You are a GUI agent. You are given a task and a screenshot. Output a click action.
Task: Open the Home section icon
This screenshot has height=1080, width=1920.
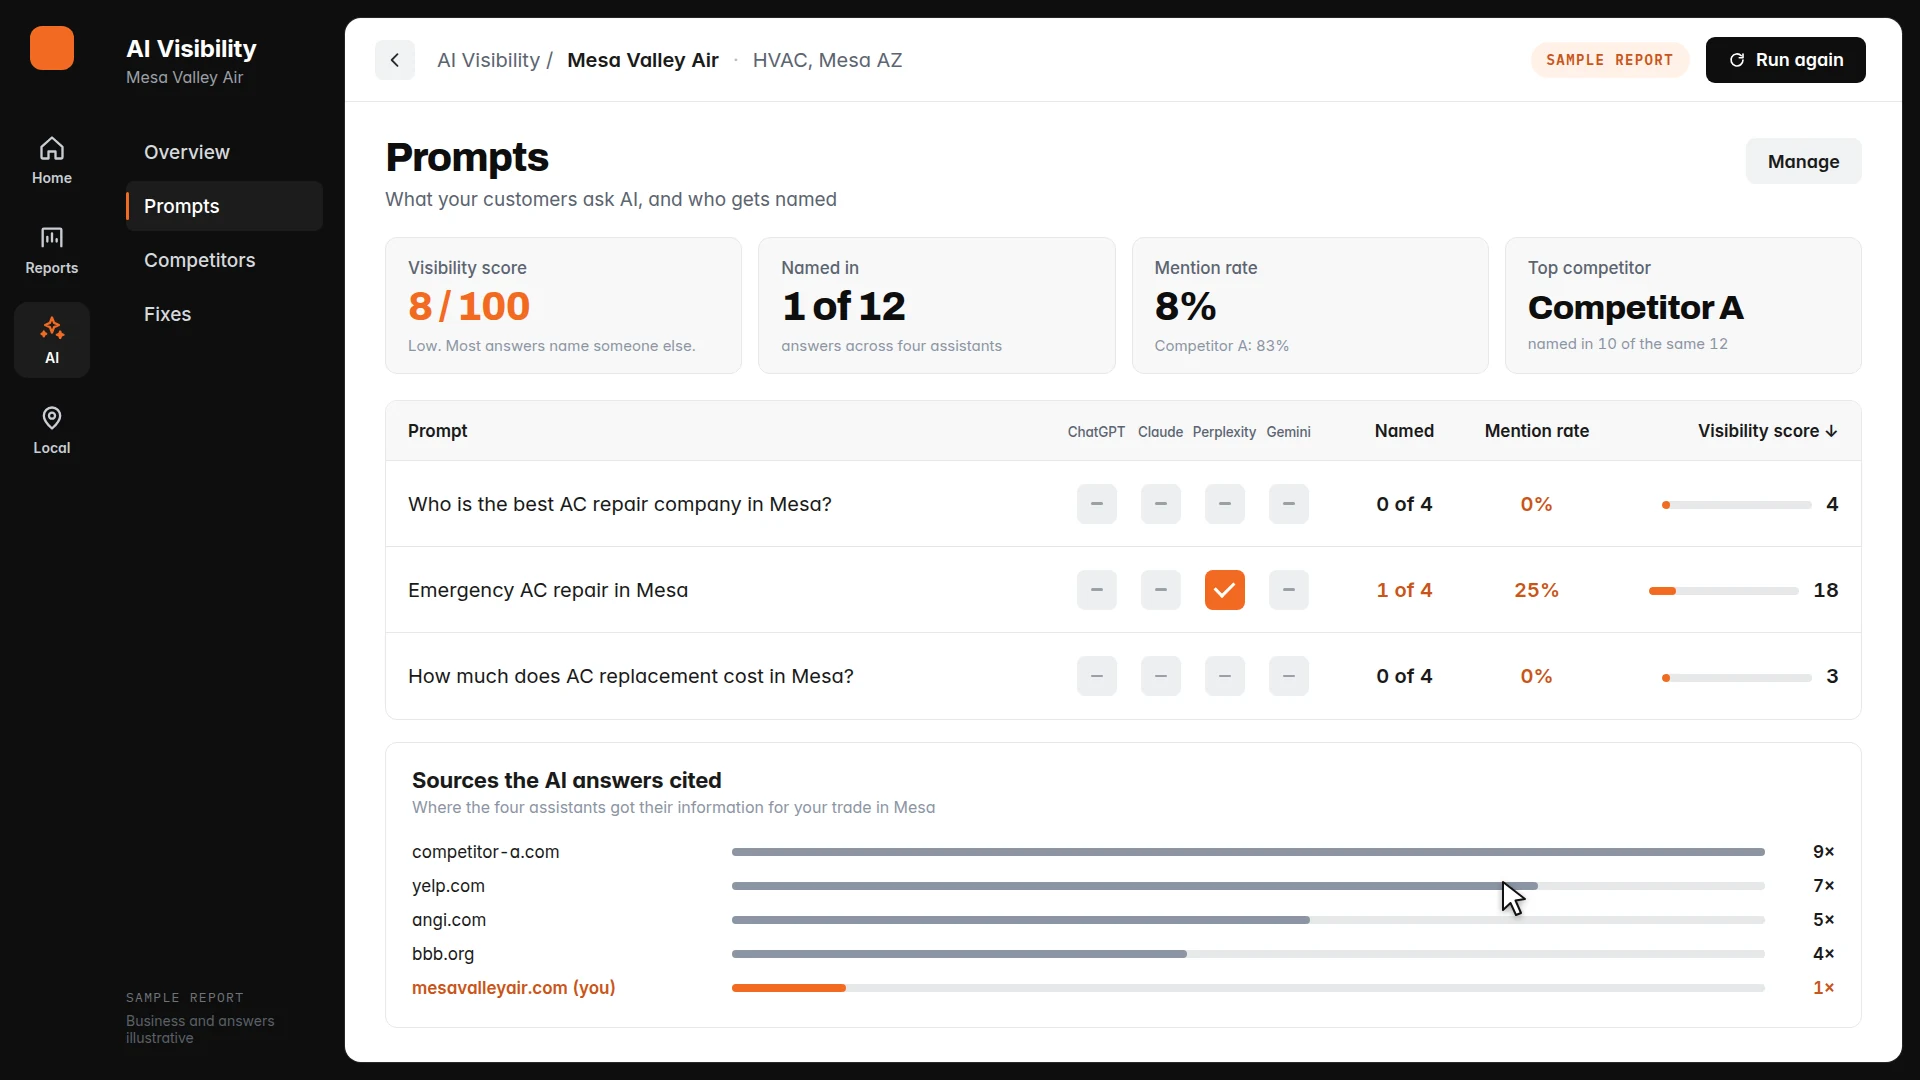pyautogui.click(x=52, y=149)
